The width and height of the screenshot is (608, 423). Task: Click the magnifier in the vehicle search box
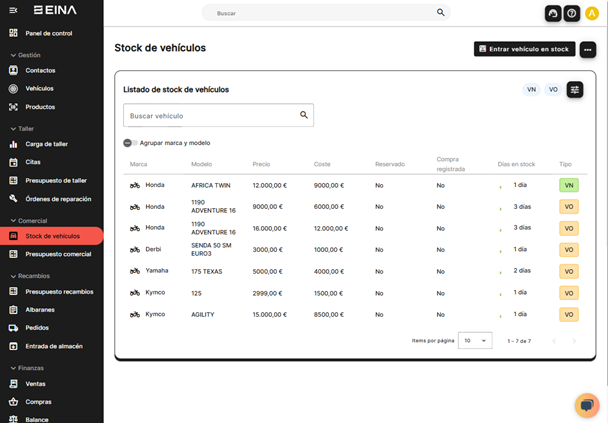coord(304,115)
